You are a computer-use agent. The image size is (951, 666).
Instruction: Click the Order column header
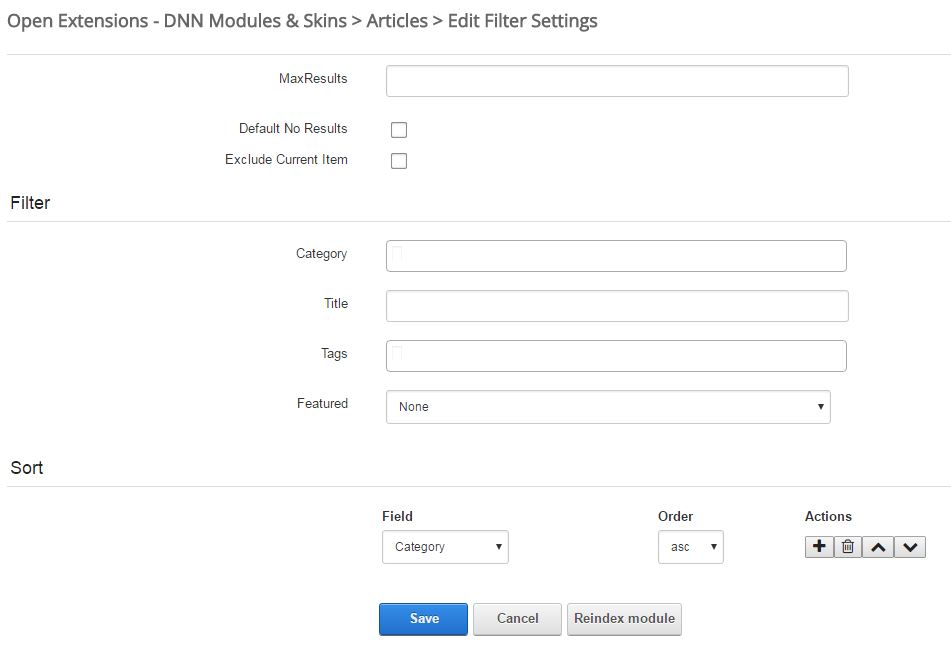675,516
